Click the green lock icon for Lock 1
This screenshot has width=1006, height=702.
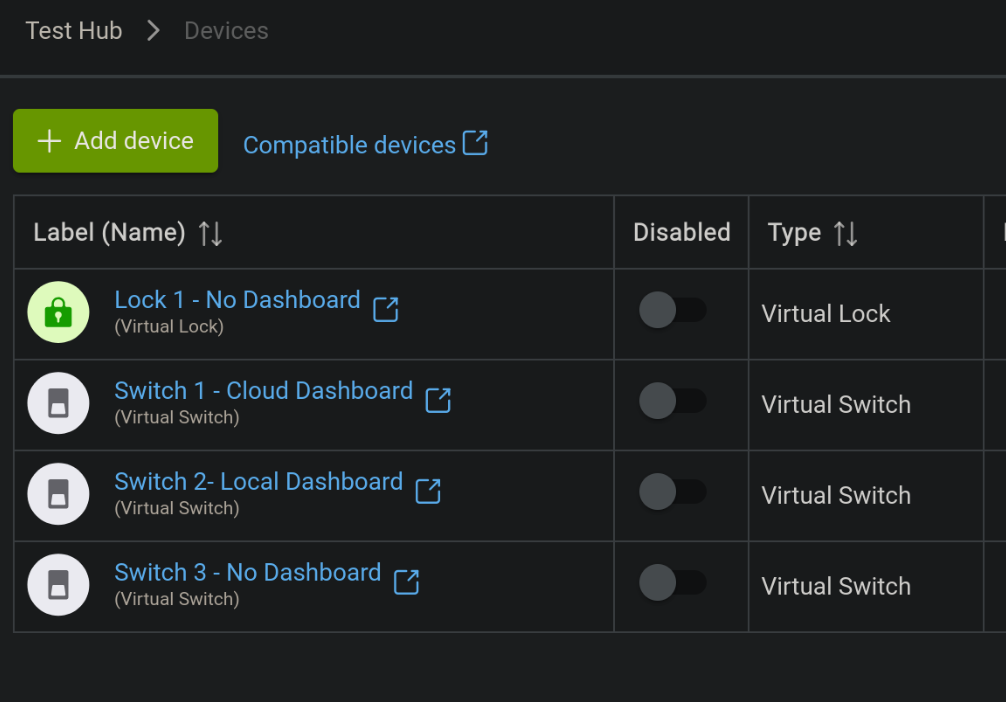58,313
